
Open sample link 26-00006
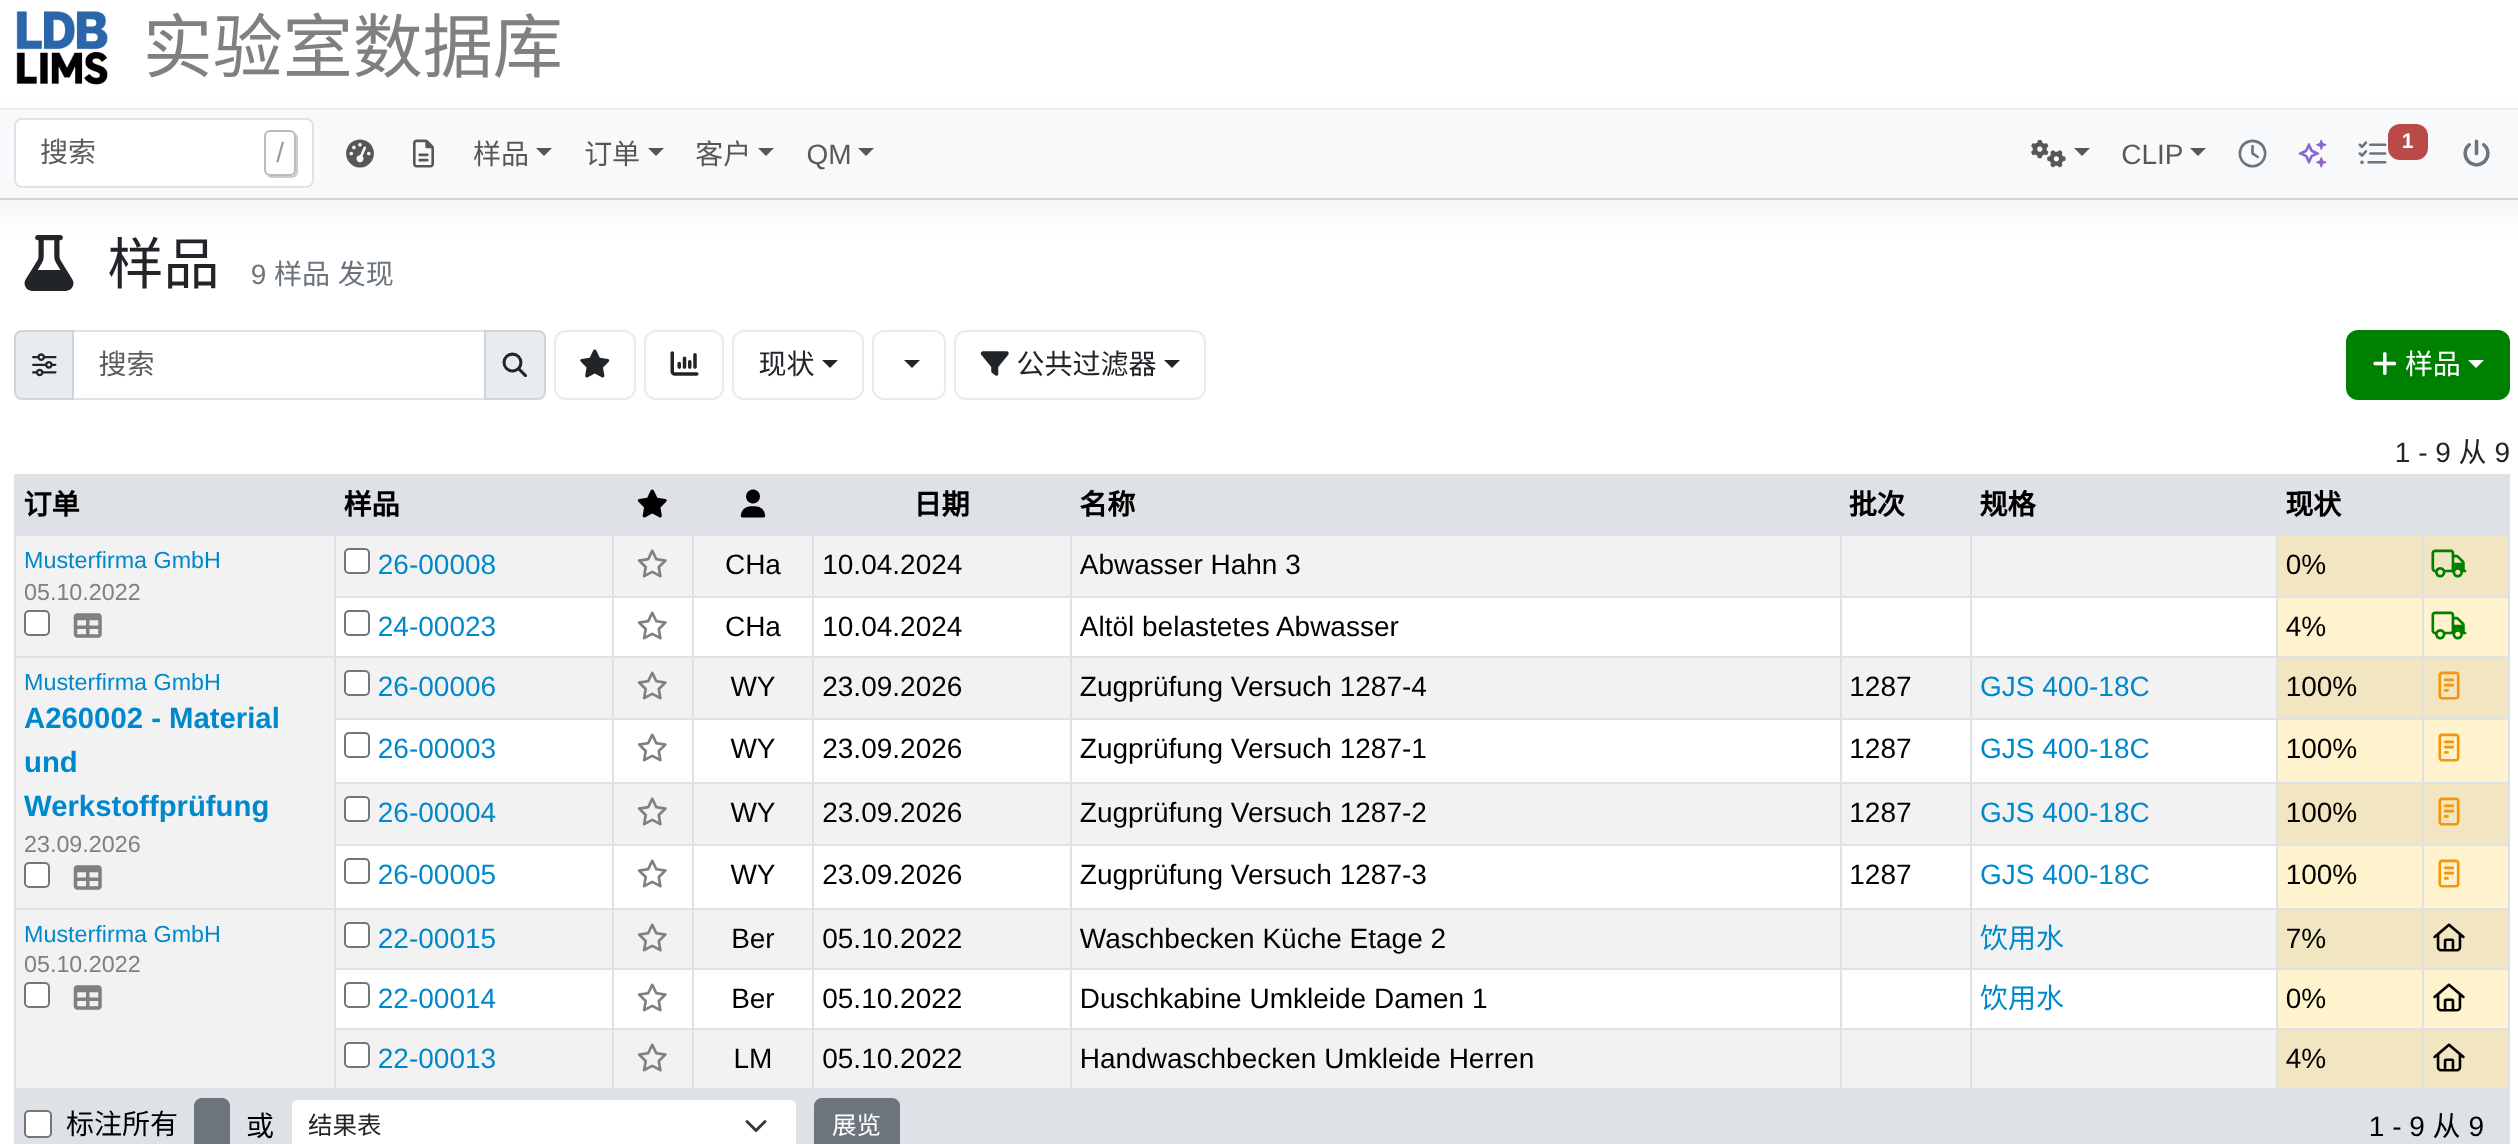click(436, 687)
